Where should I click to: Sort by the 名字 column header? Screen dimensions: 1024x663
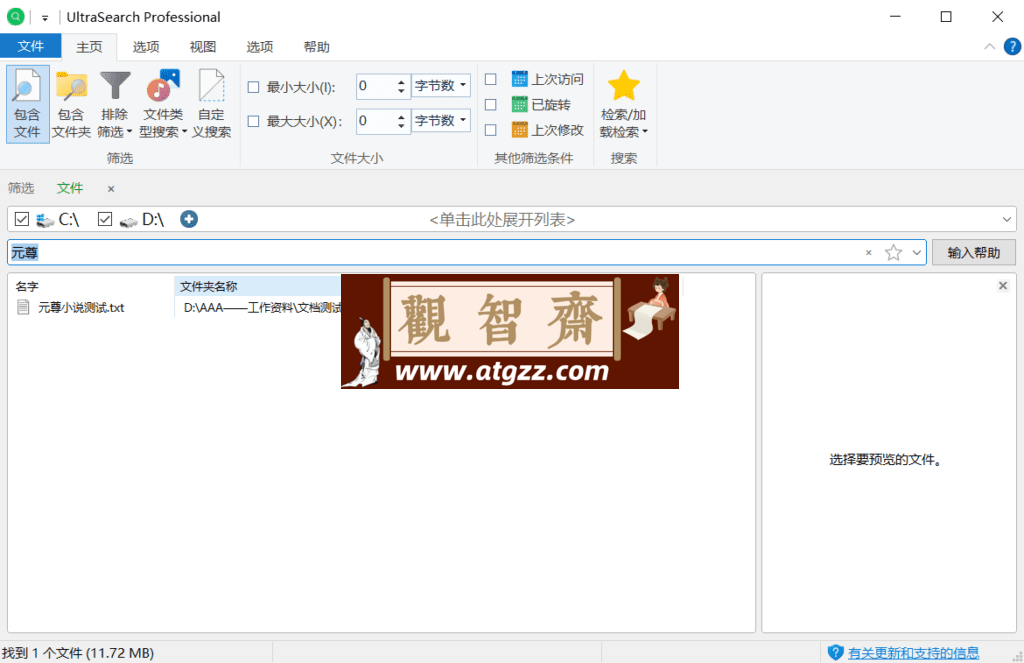pos(91,286)
